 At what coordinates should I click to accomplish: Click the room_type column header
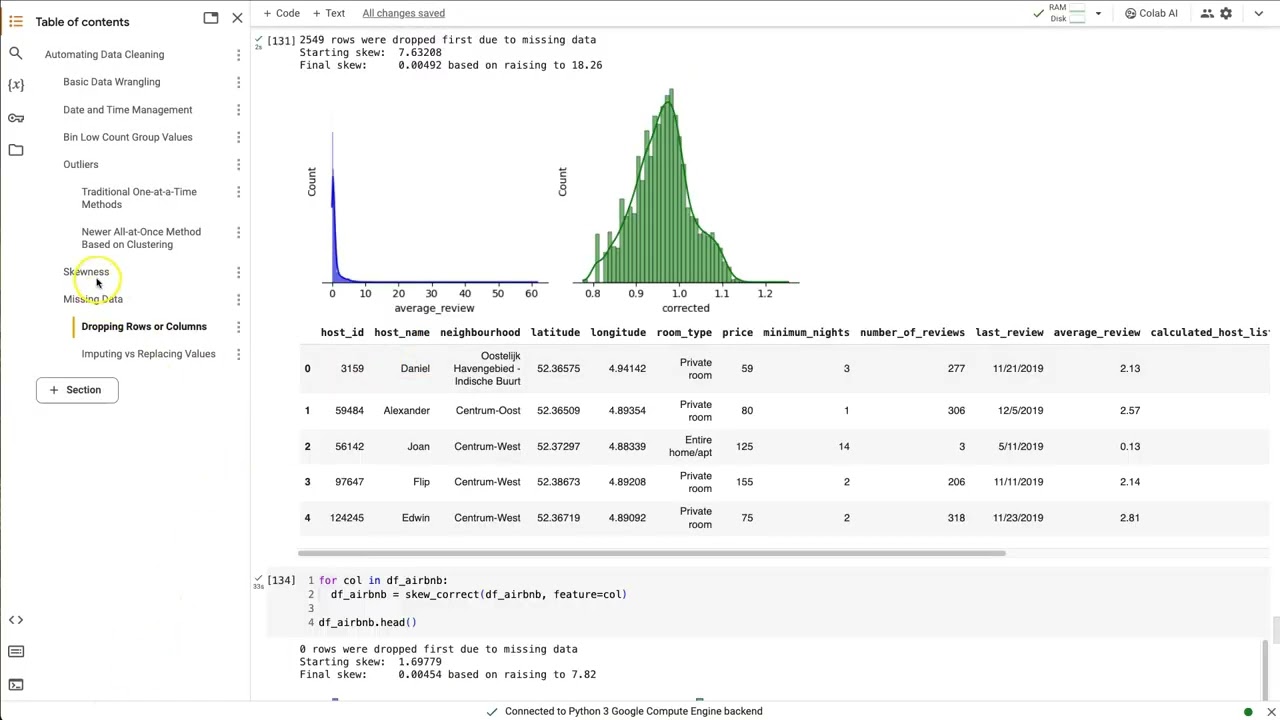(684, 332)
